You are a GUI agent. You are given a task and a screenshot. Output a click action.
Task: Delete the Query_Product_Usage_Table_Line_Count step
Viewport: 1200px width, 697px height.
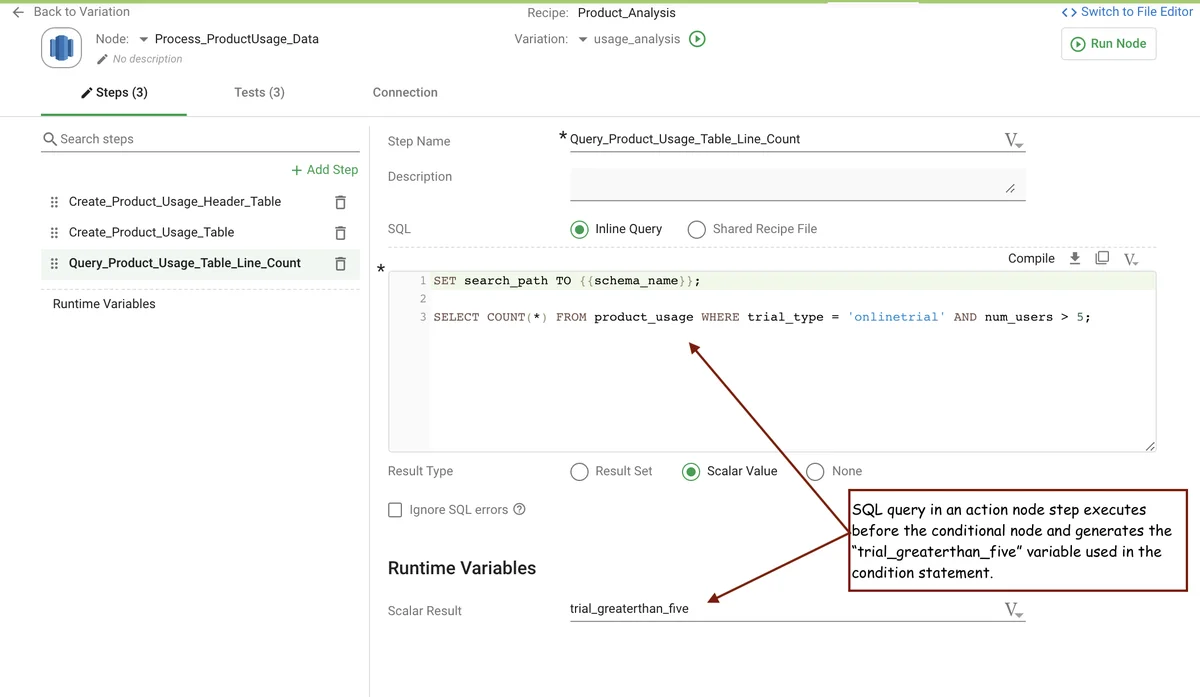(x=340, y=264)
